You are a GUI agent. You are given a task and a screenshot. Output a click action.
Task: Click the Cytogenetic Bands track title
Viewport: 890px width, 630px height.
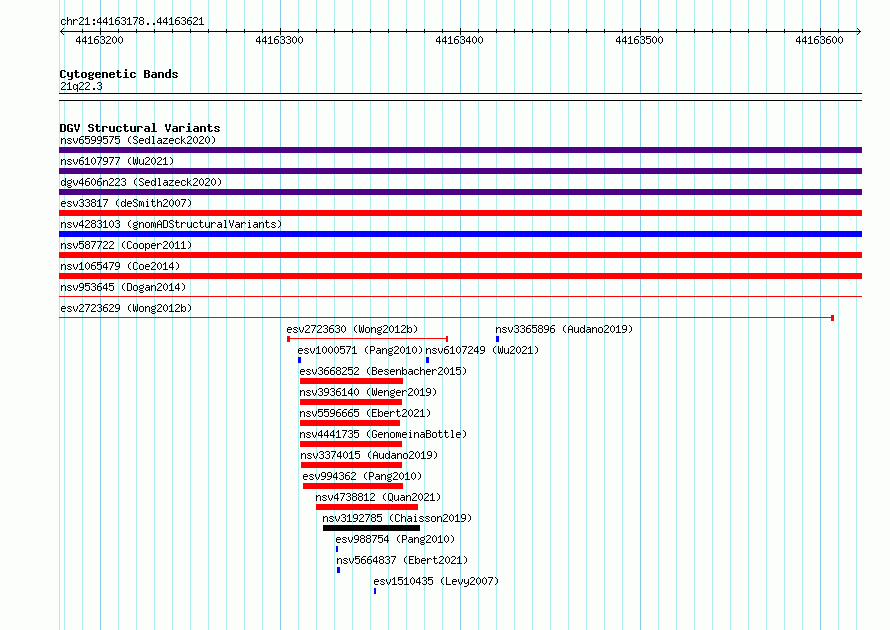click(x=119, y=74)
